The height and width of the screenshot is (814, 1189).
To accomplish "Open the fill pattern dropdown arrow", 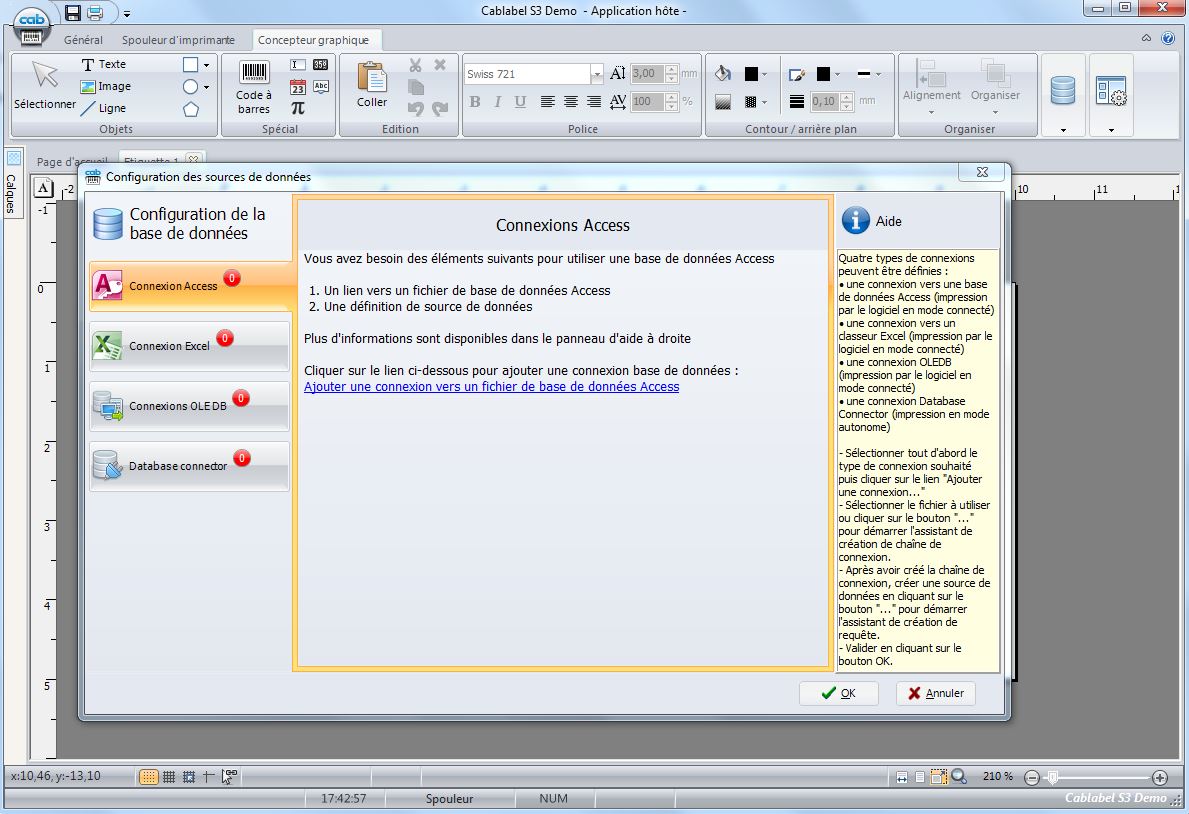I will [764, 102].
